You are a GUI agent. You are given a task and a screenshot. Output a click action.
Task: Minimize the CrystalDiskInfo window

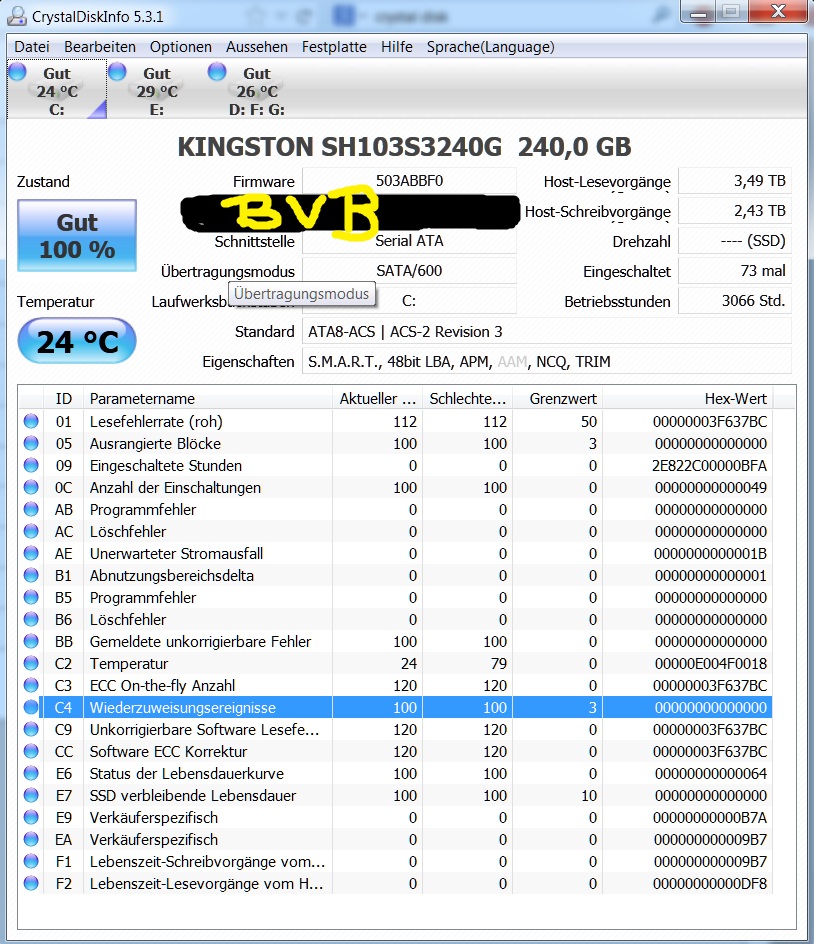pyautogui.click(x=698, y=12)
